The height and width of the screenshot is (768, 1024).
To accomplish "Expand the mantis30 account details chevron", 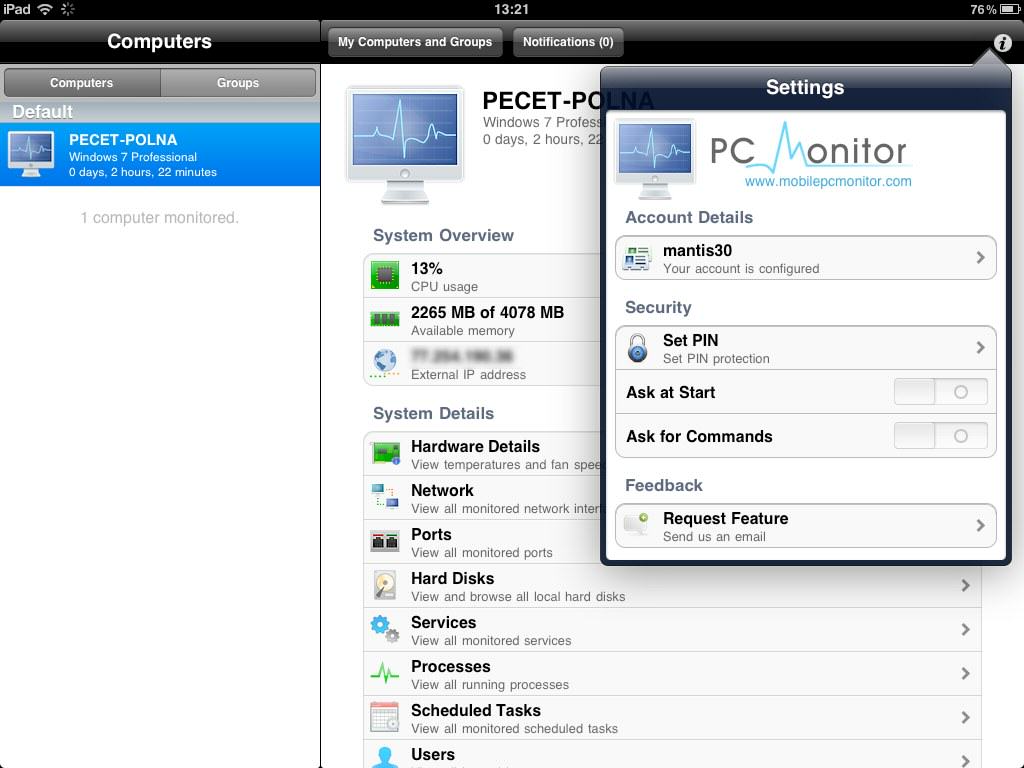I will [980, 258].
